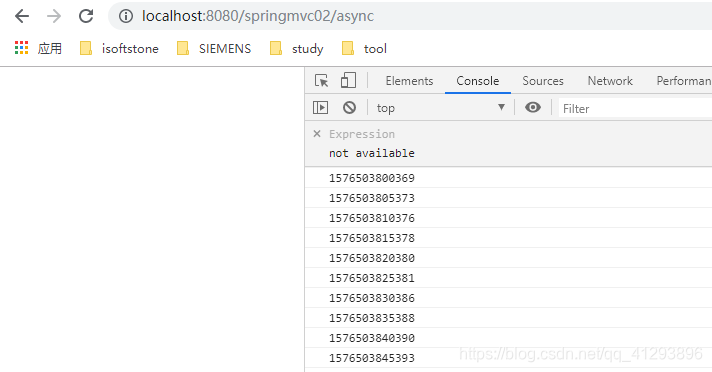Show the console sidebar
The image size is (712, 372).
point(321,108)
